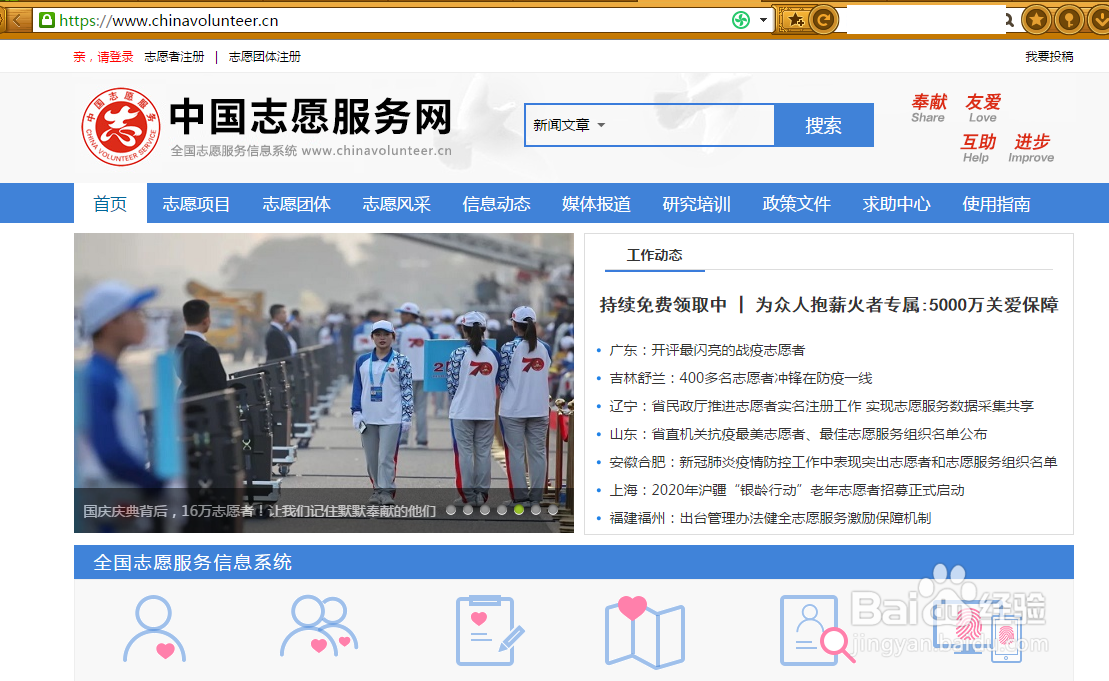Click the single volunteer registration icon
The image size is (1109, 681).
(x=155, y=630)
